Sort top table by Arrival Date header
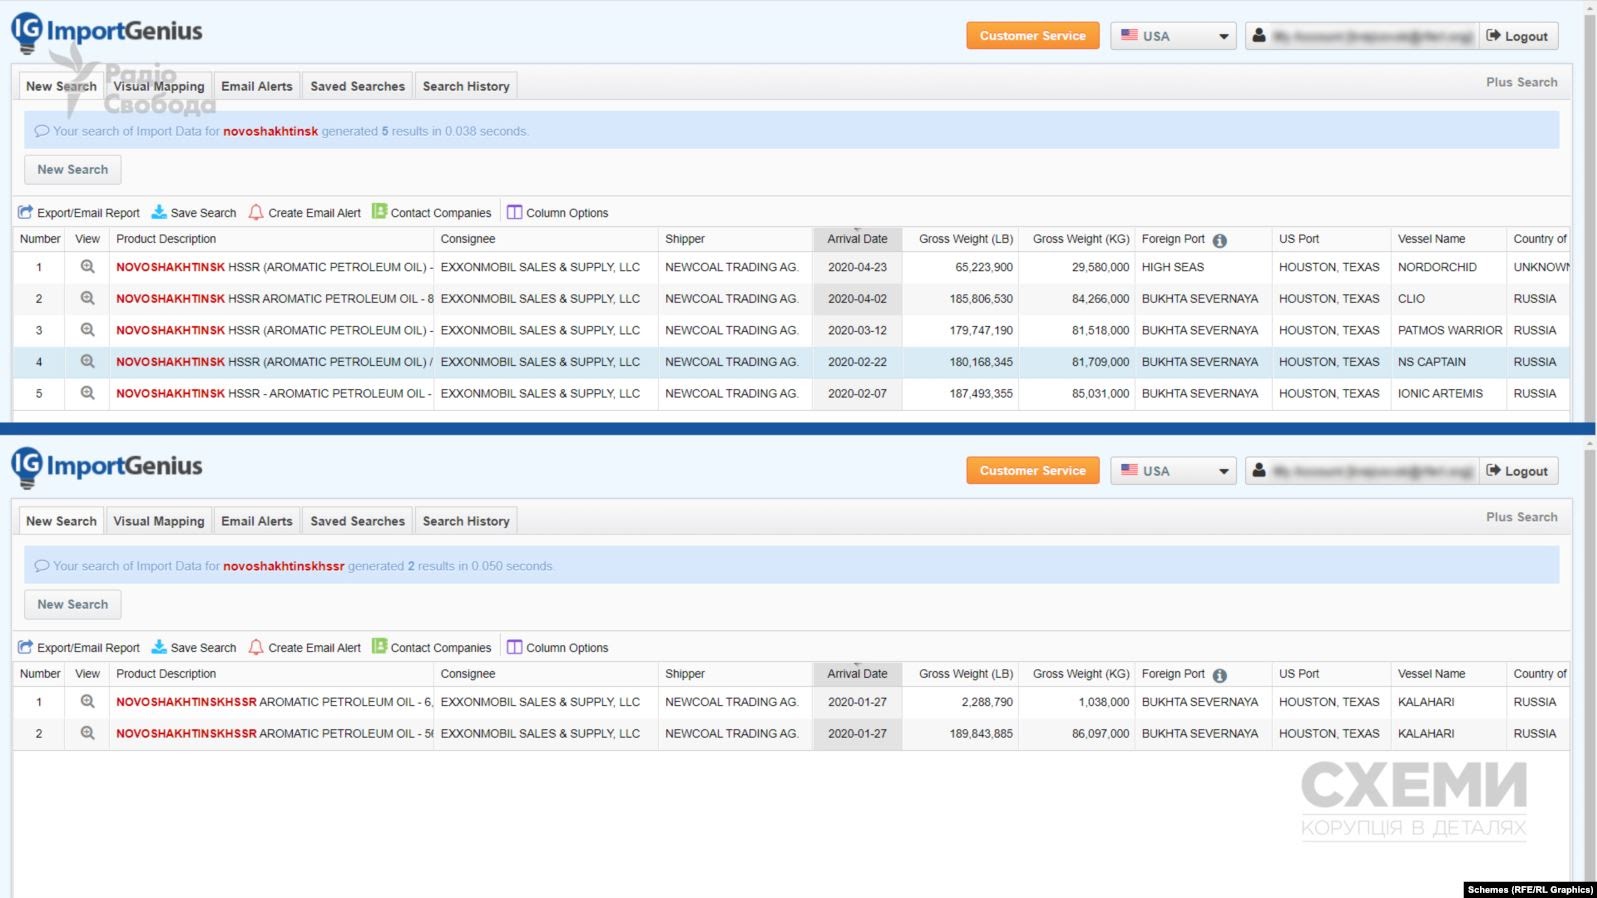This screenshot has width=1597, height=898. [x=857, y=239]
